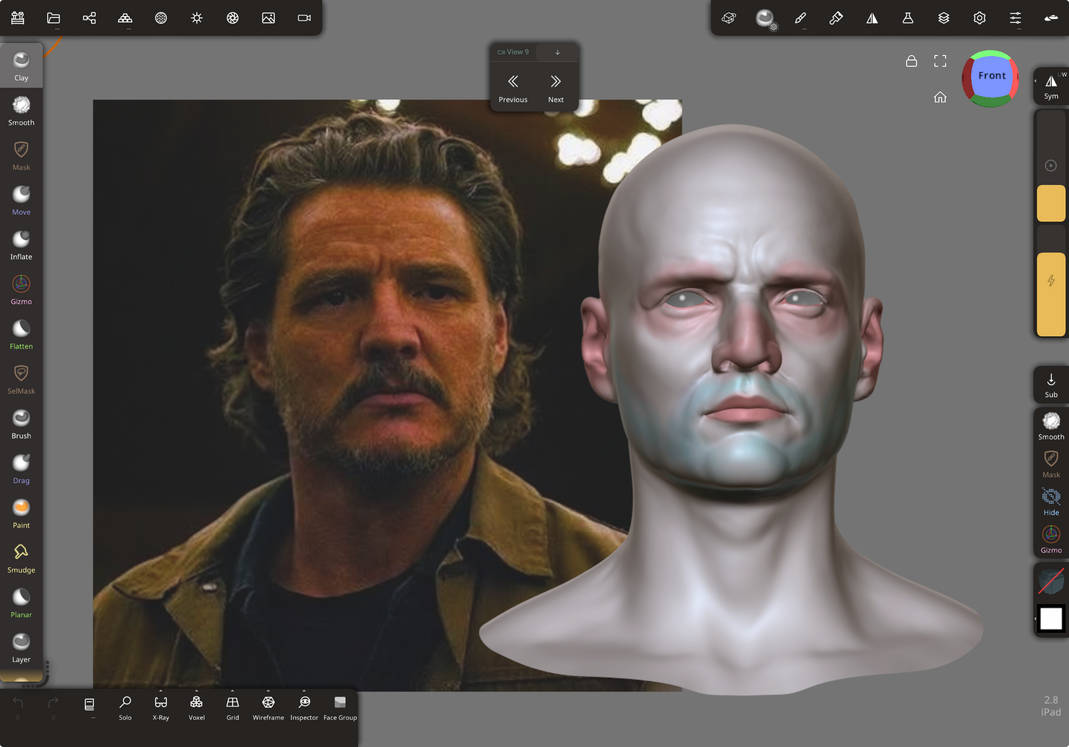This screenshot has width=1069, height=747.
Task: Click the Front view cube
Action: (x=991, y=78)
